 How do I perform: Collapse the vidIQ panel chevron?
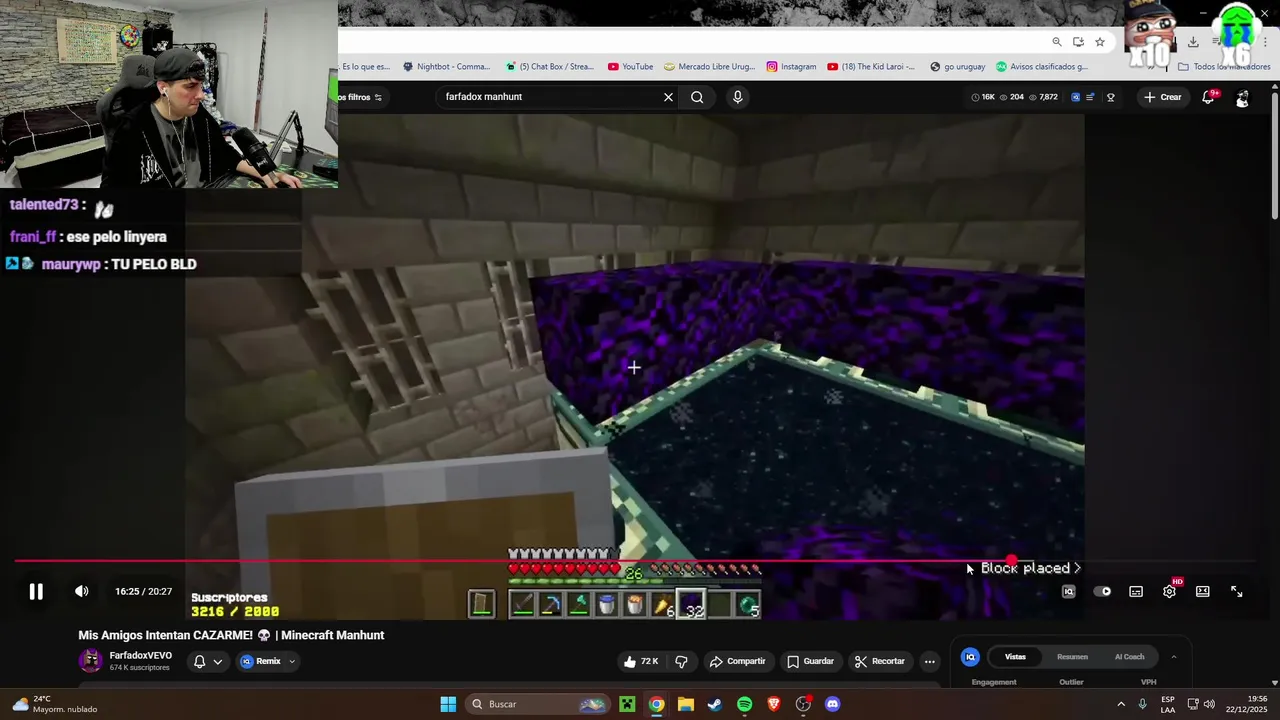click(1173, 657)
